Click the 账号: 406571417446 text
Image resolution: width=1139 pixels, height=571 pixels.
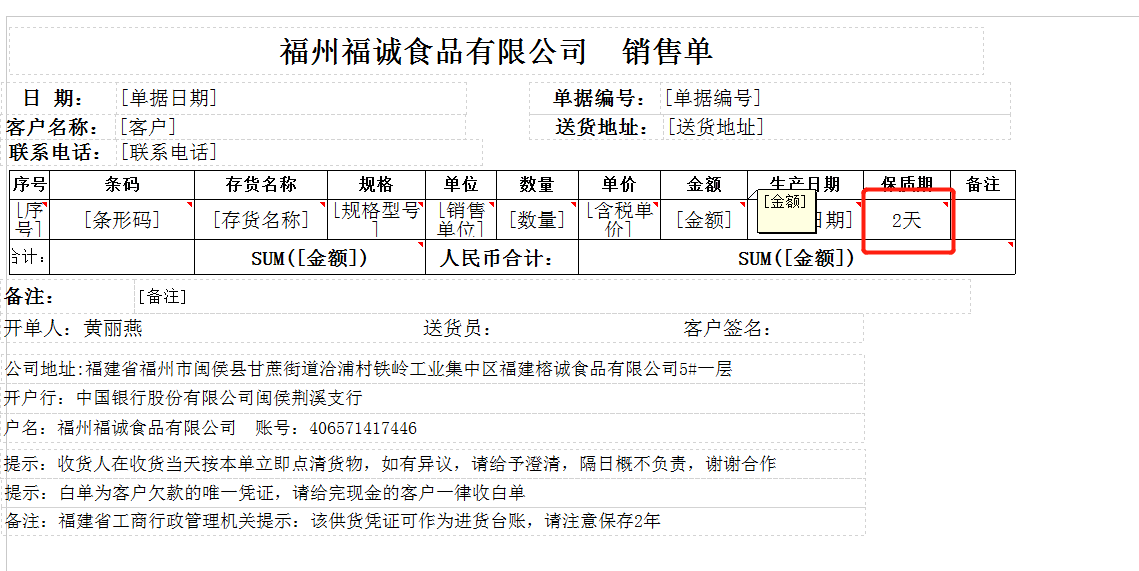click(x=336, y=428)
